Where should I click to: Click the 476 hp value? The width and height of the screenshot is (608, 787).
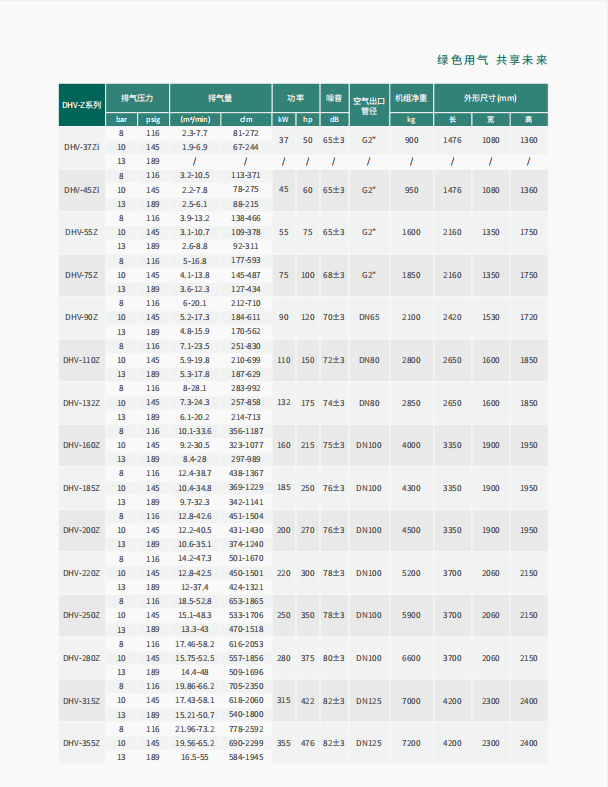pos(308,743)
